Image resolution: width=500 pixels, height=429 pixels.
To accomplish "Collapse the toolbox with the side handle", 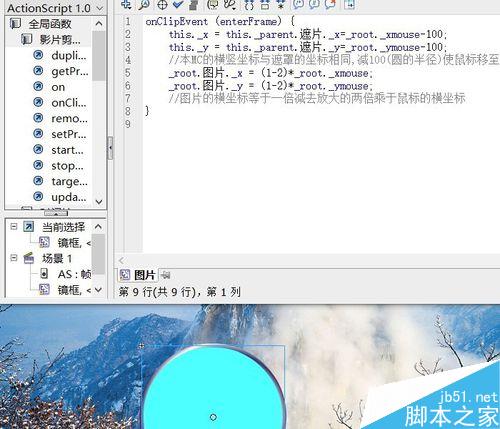I will pyautogui.click(x=110, y=148).
